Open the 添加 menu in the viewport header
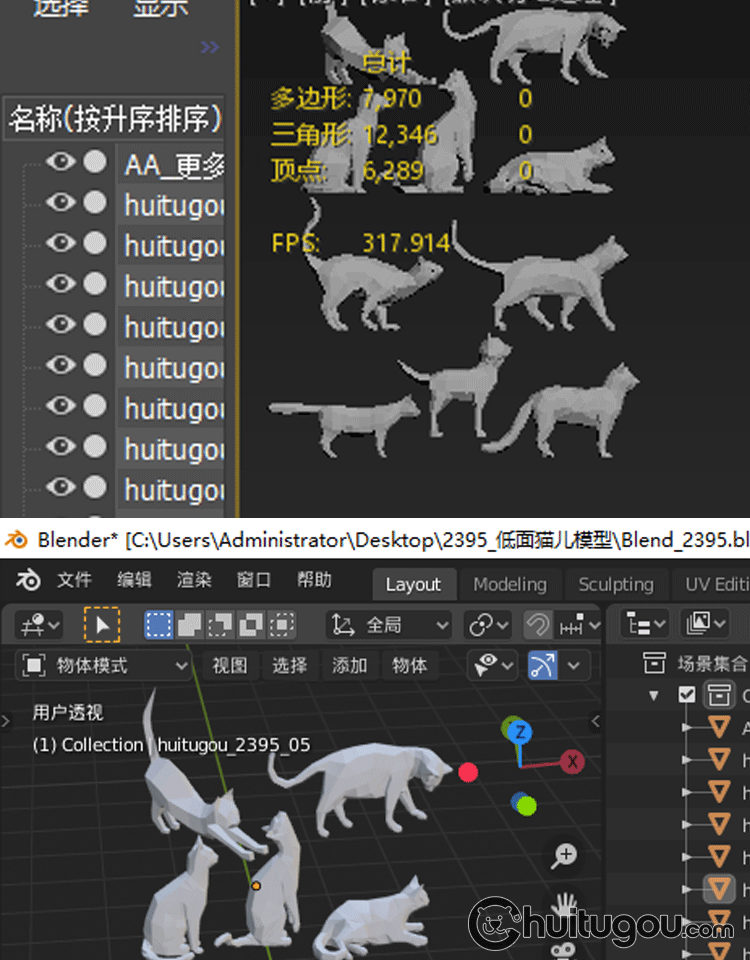This screenshot has height=960, width=750. point(350,666)
